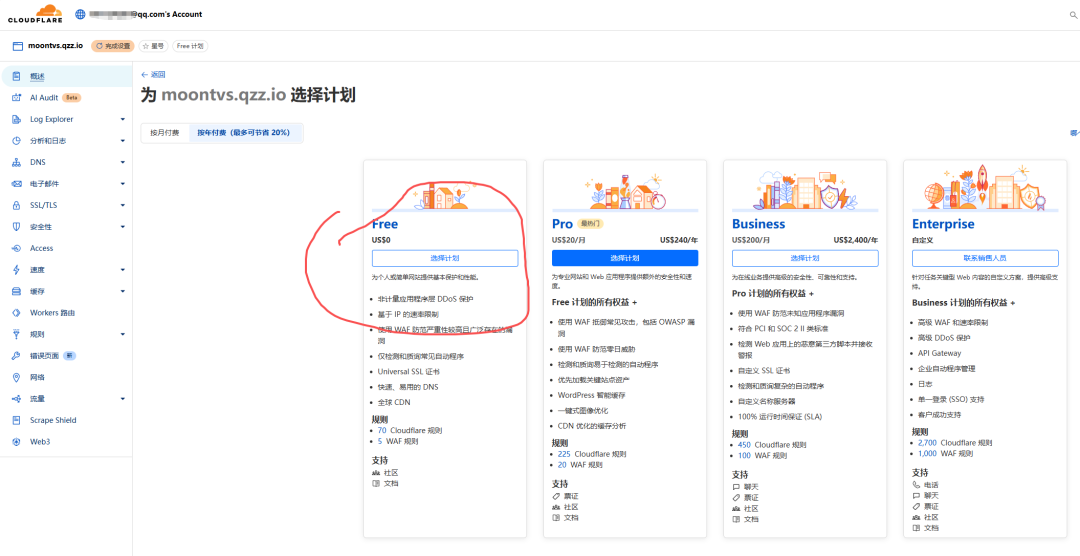Click the 电子邮件 envelope icon
This screenshot has width=1080, height=556.
[x=16, y=184]
